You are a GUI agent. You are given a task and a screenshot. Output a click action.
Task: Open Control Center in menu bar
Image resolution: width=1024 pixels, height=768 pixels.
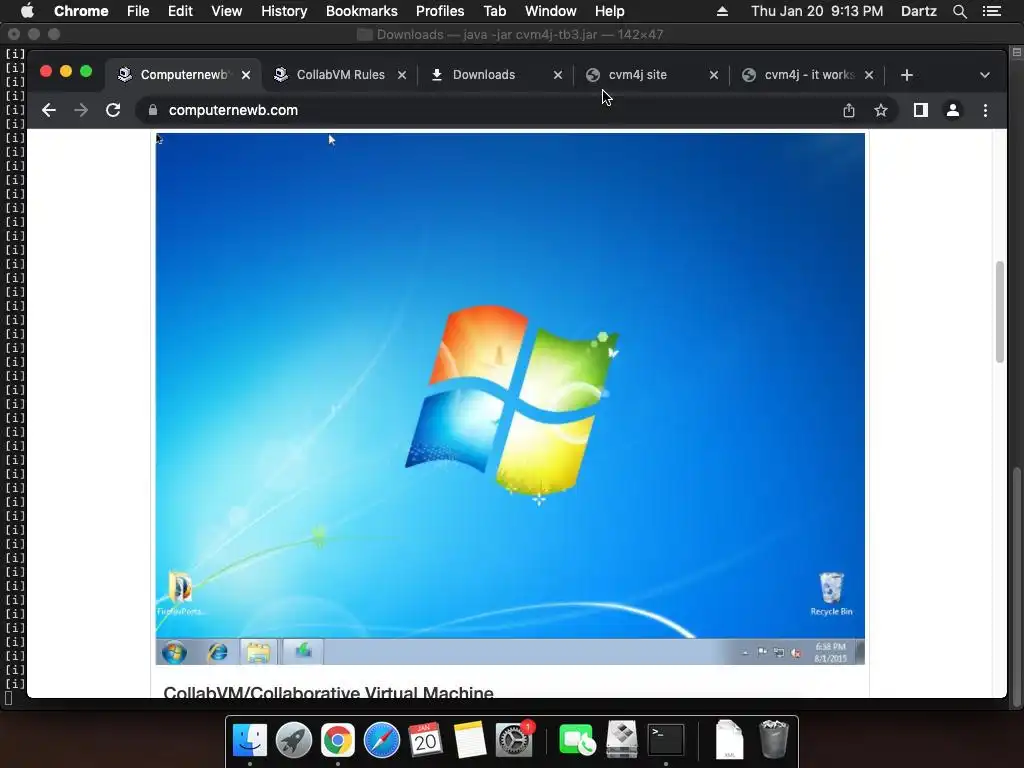tap(991, 11)
